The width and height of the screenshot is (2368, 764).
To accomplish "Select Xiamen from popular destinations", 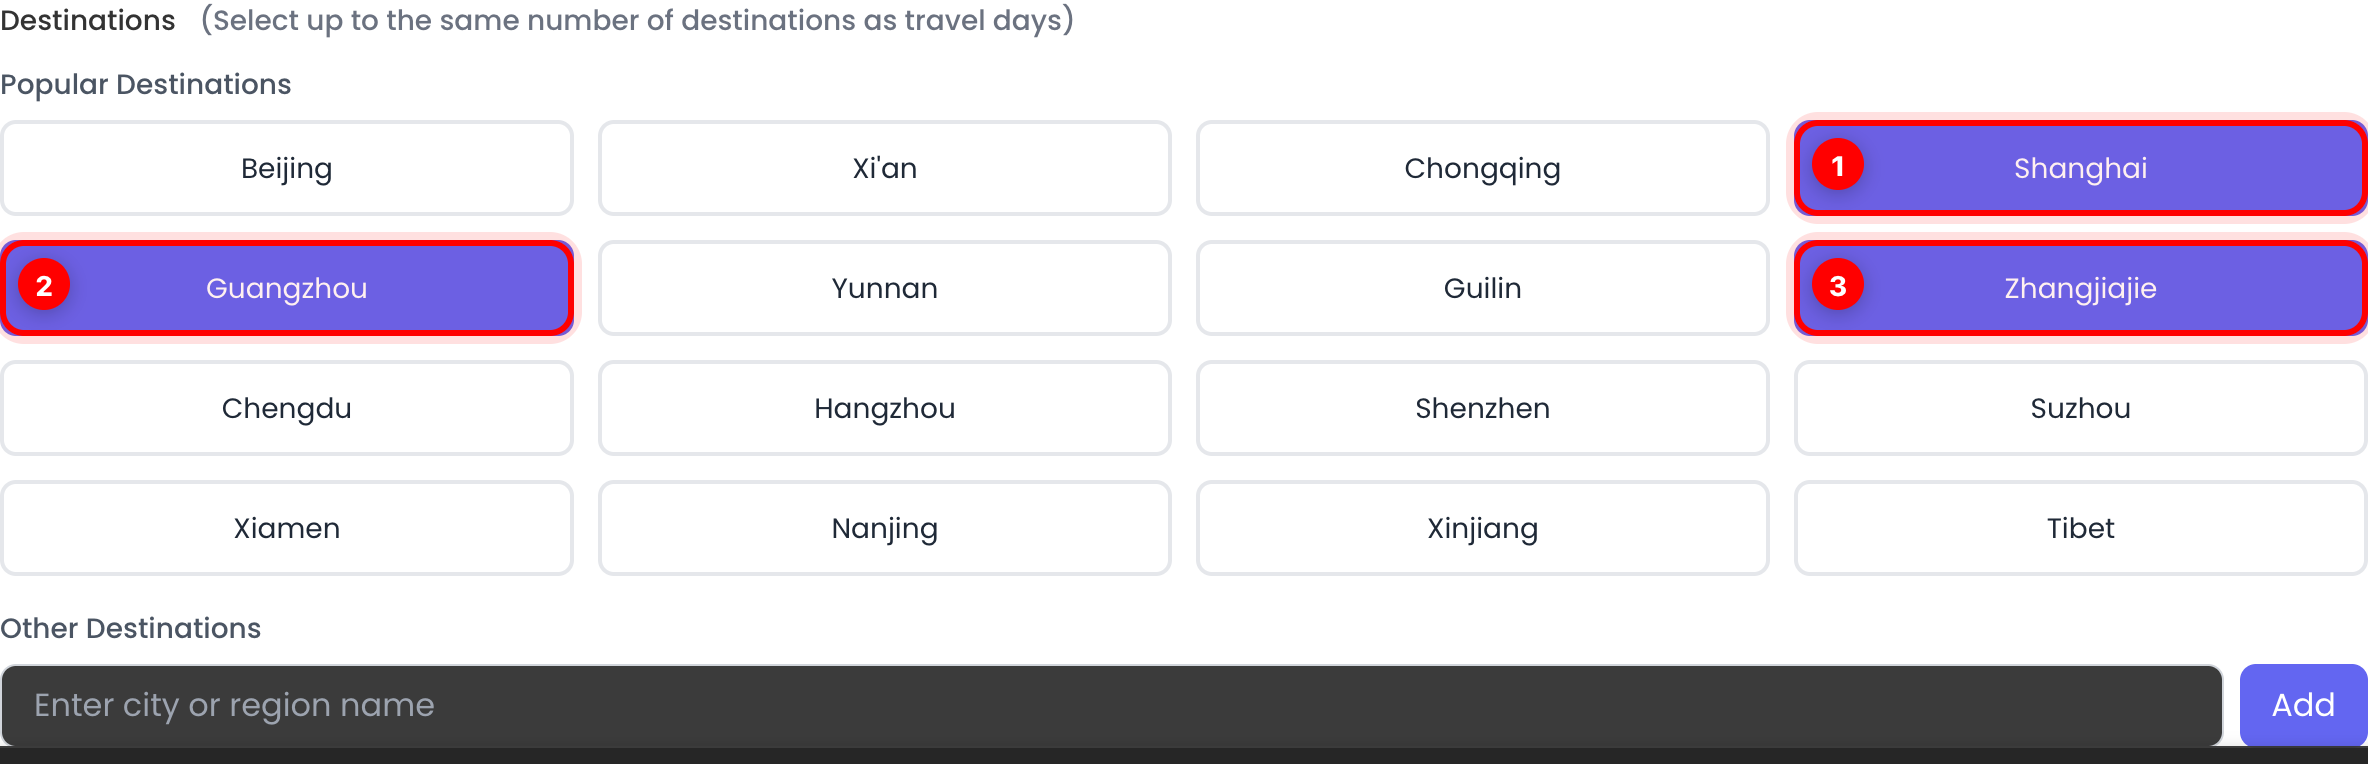I will [286, 527].
